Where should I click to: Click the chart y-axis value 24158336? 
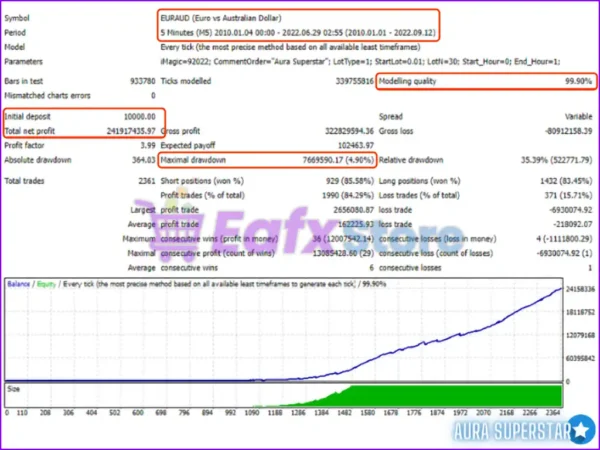pos(580,289)
